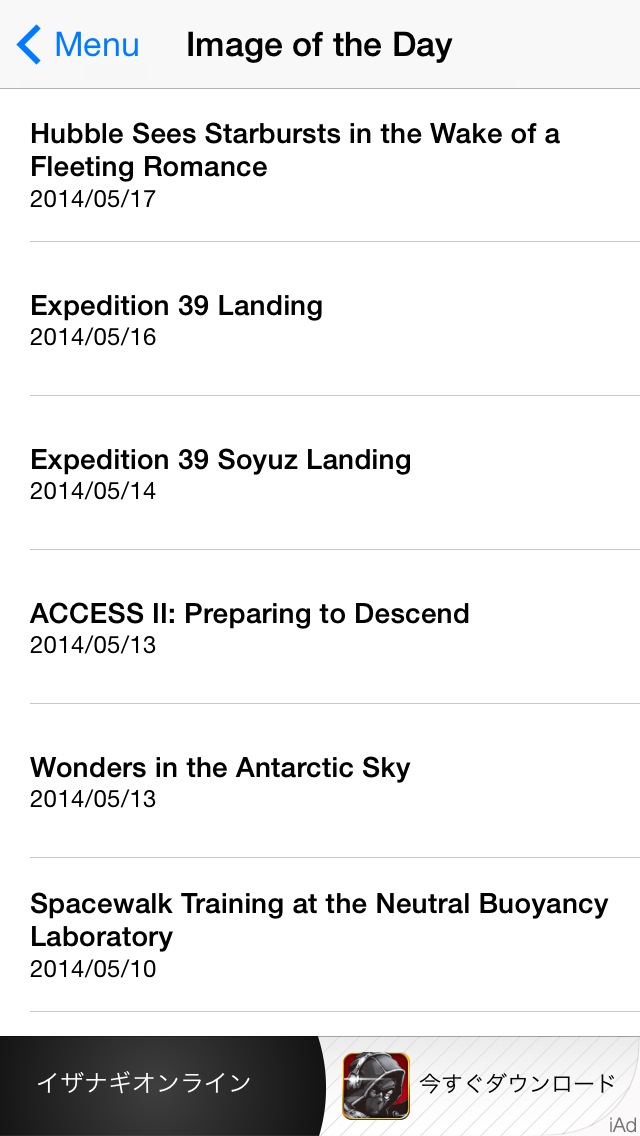640x1136 pixels.
Task: Tap the 2014/05/10 date text
Action: pyautogui.click(x=93, y=969)
